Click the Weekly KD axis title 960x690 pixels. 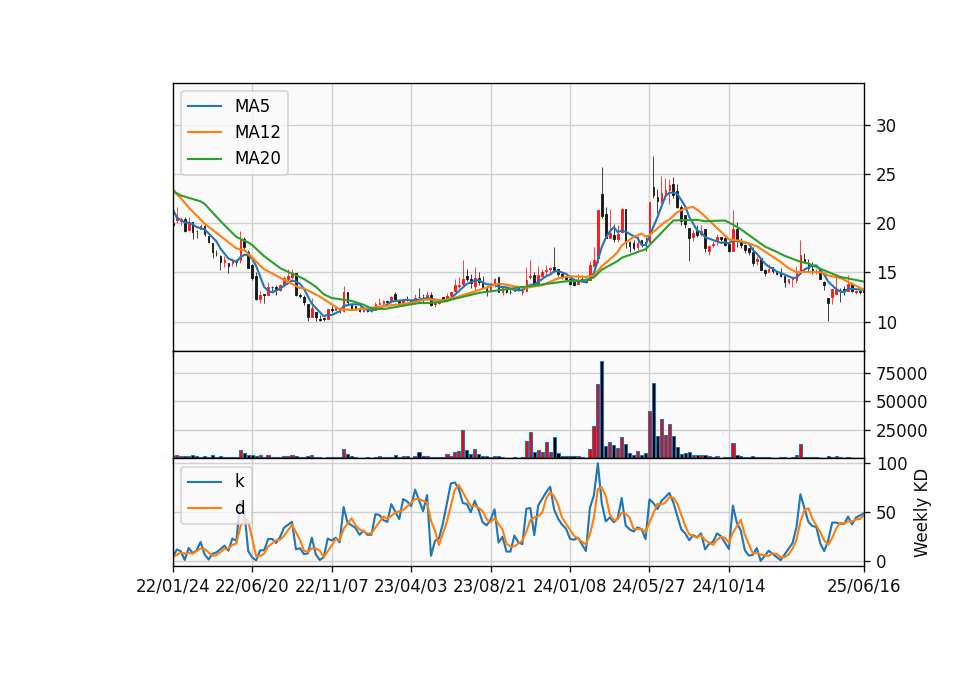pyautogui.click(x=921, y=514)
